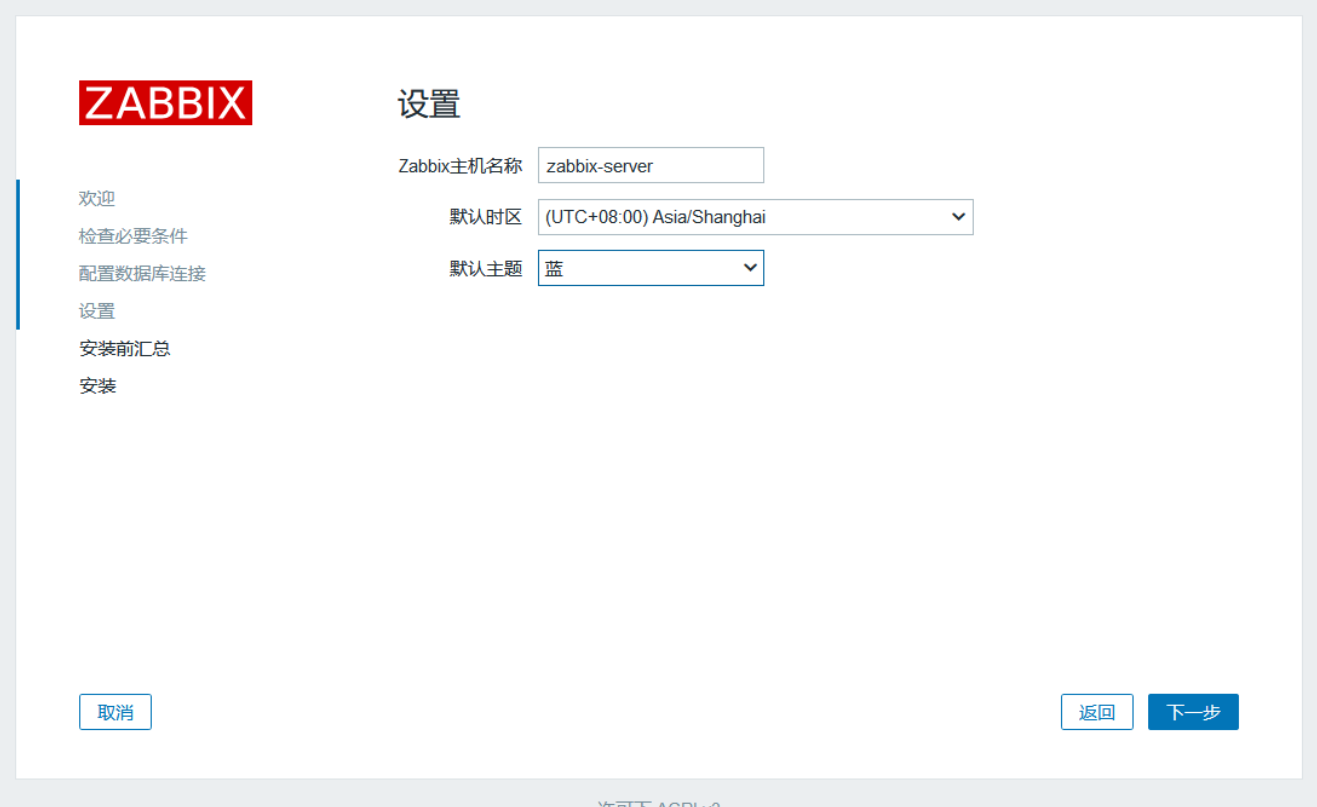
Task: Click the 下一步 button
Action: coord(1193,712)
